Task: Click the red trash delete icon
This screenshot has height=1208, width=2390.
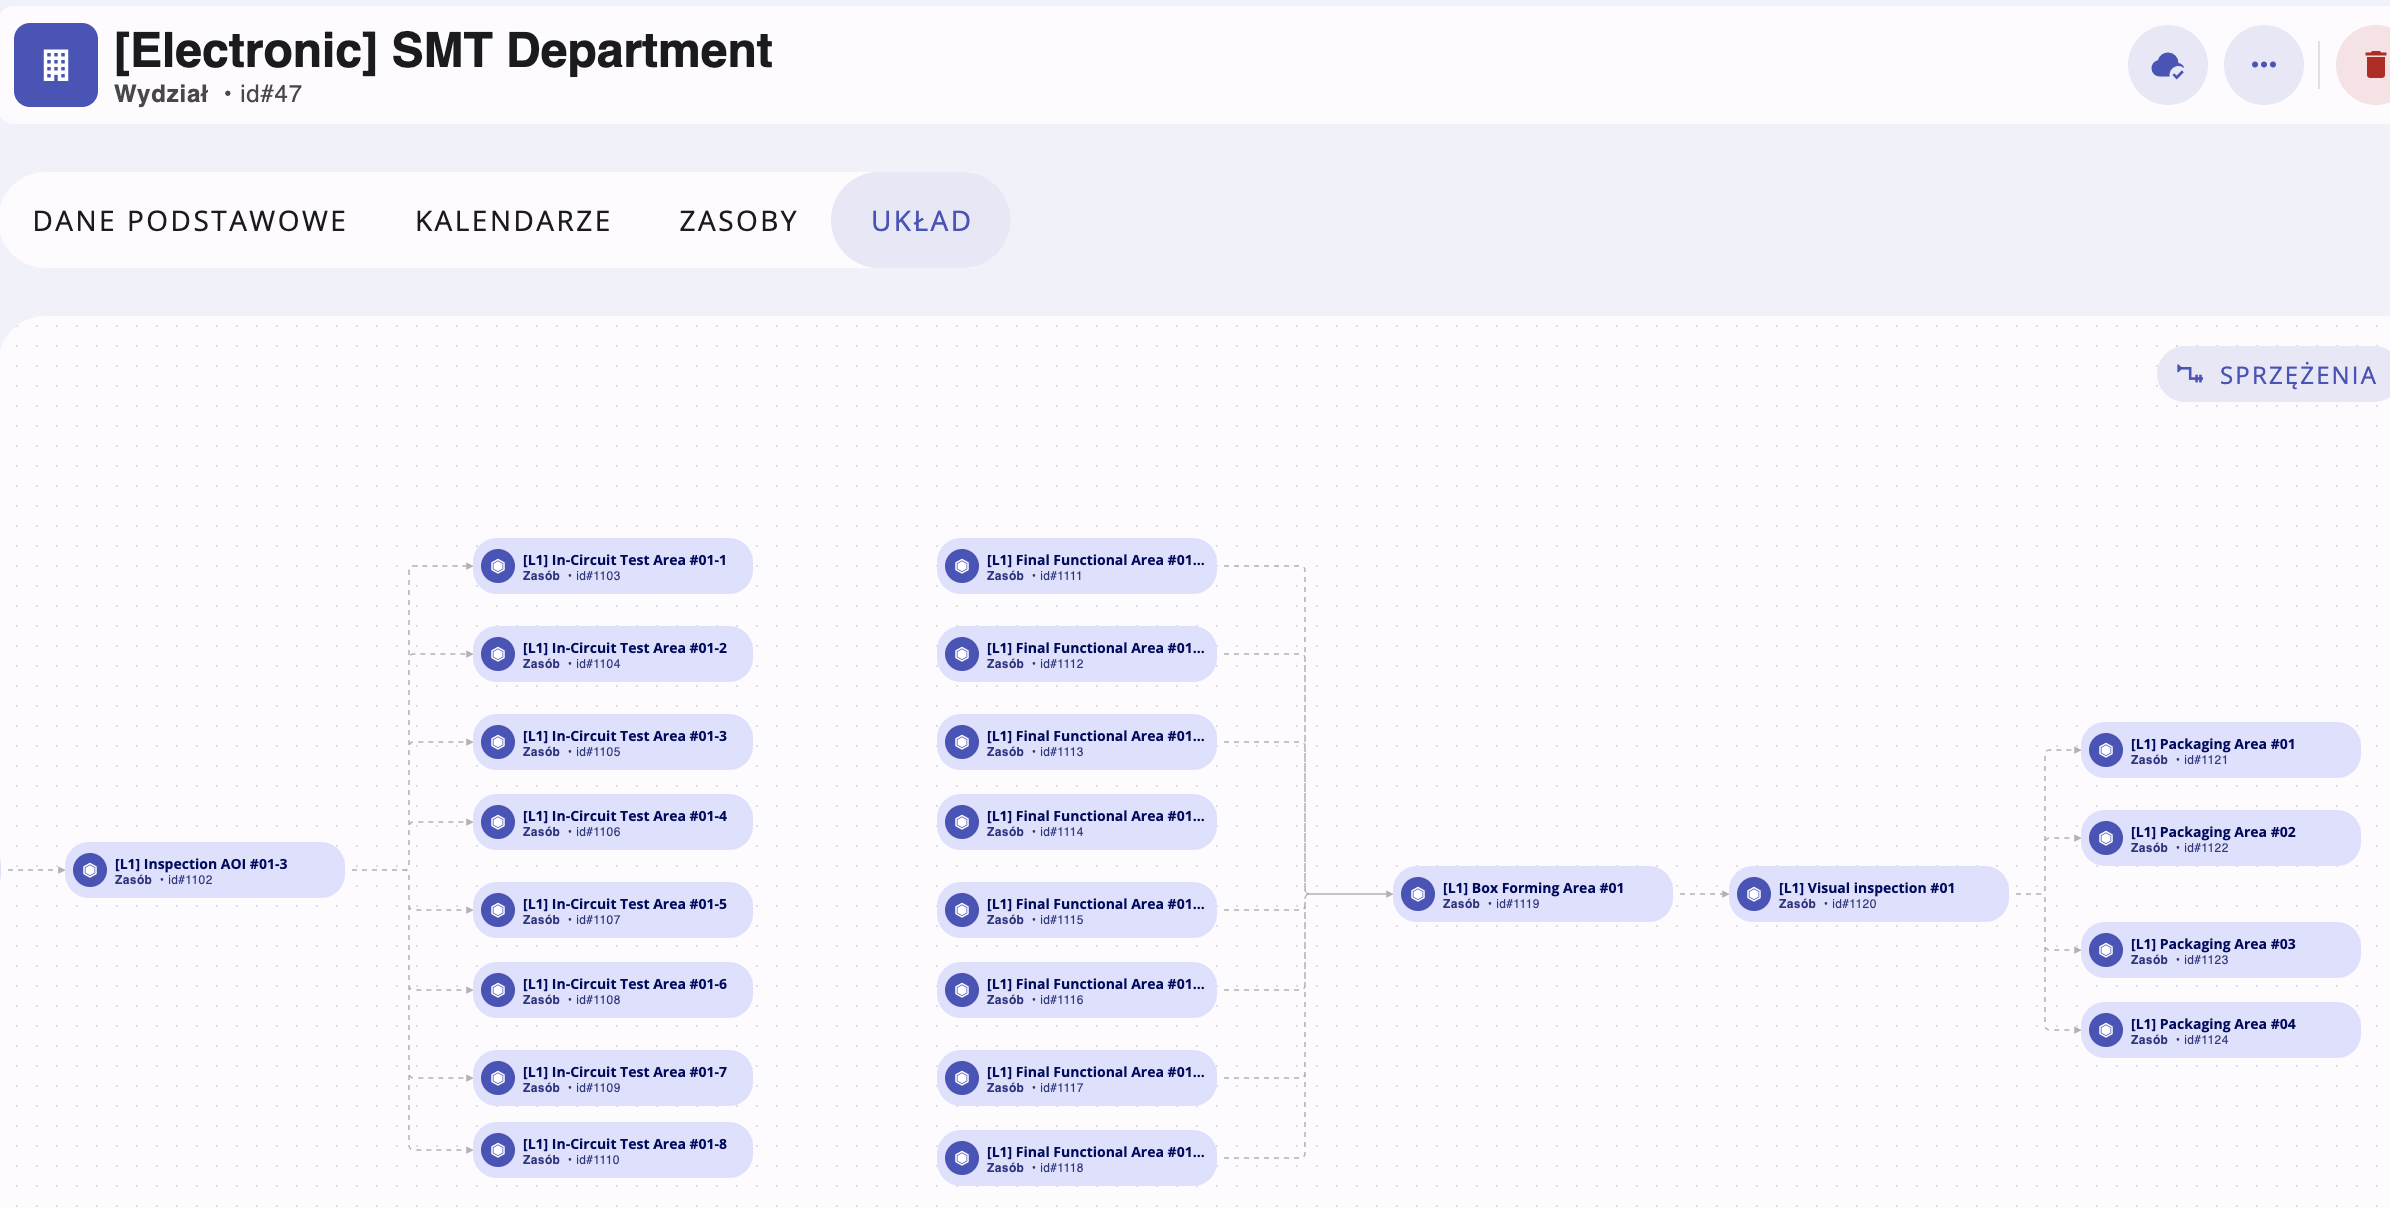Action: (2374, 66)
